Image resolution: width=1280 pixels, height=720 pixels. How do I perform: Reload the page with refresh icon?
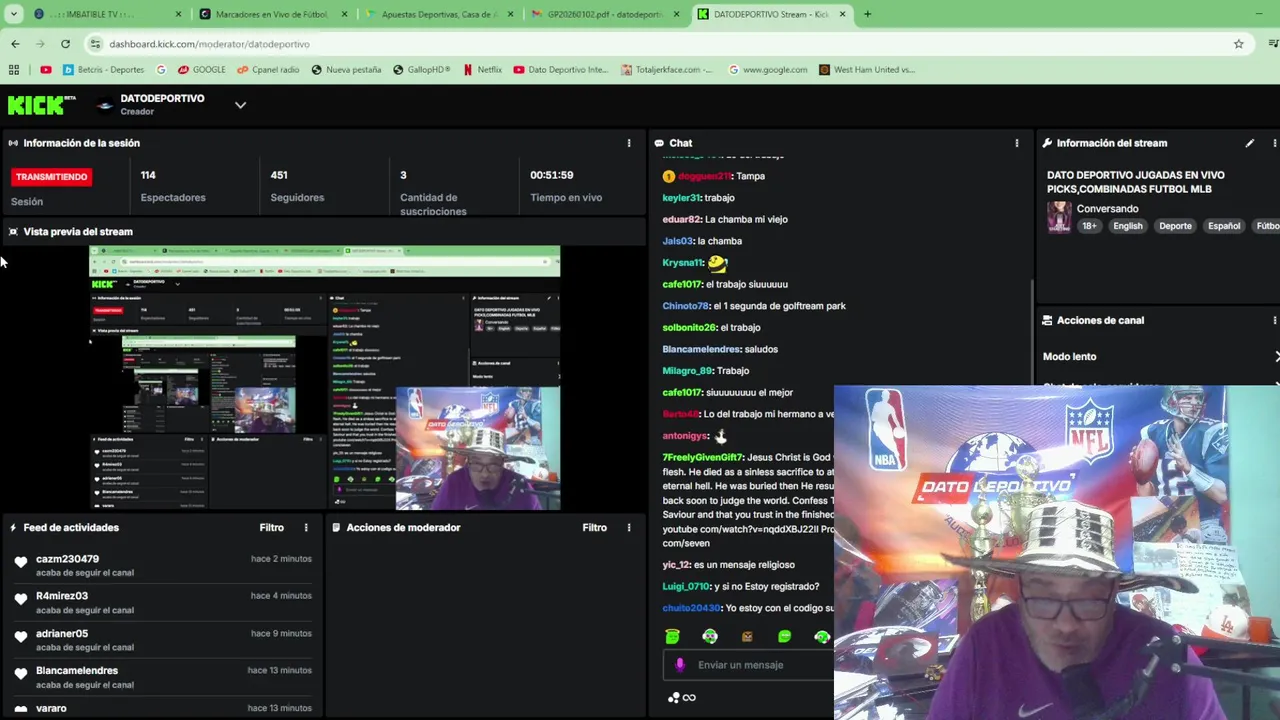[x=65, y=44]
